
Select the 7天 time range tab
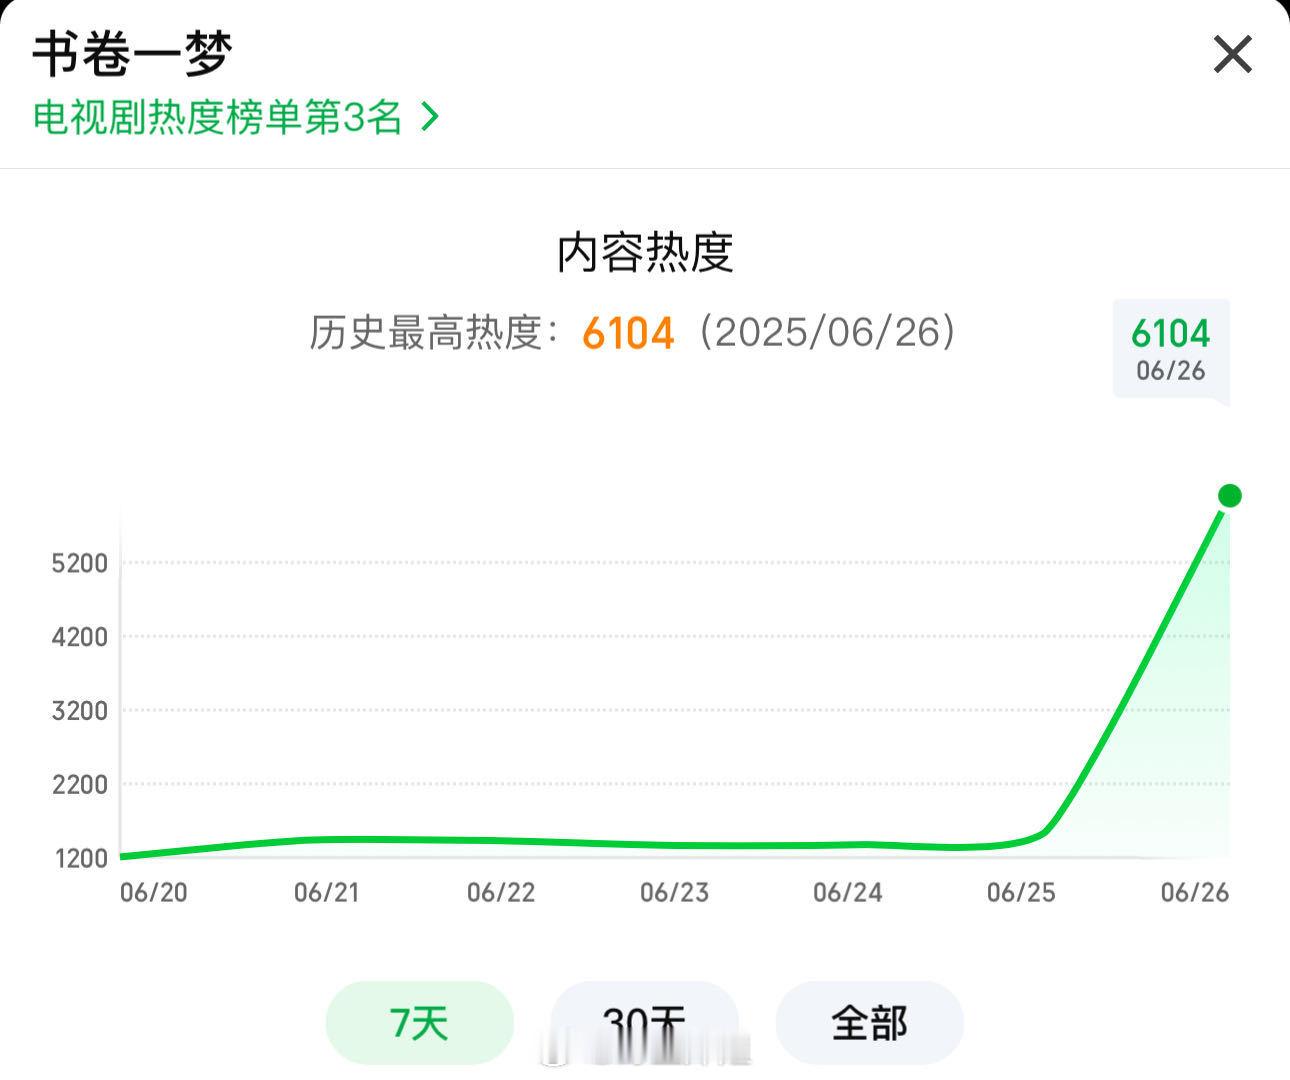pyautogui.click(x=419, y=1023)
